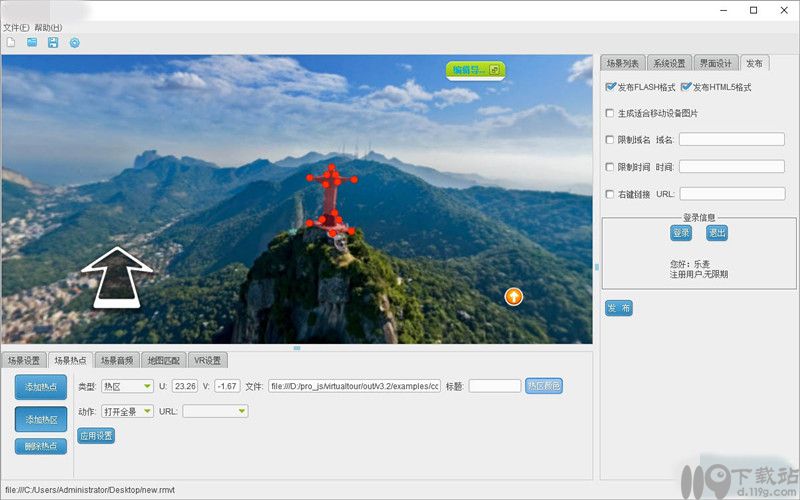This screenshot has width=800, height=500.
Task: Click the 标题 title field
Action: point(495,386)
